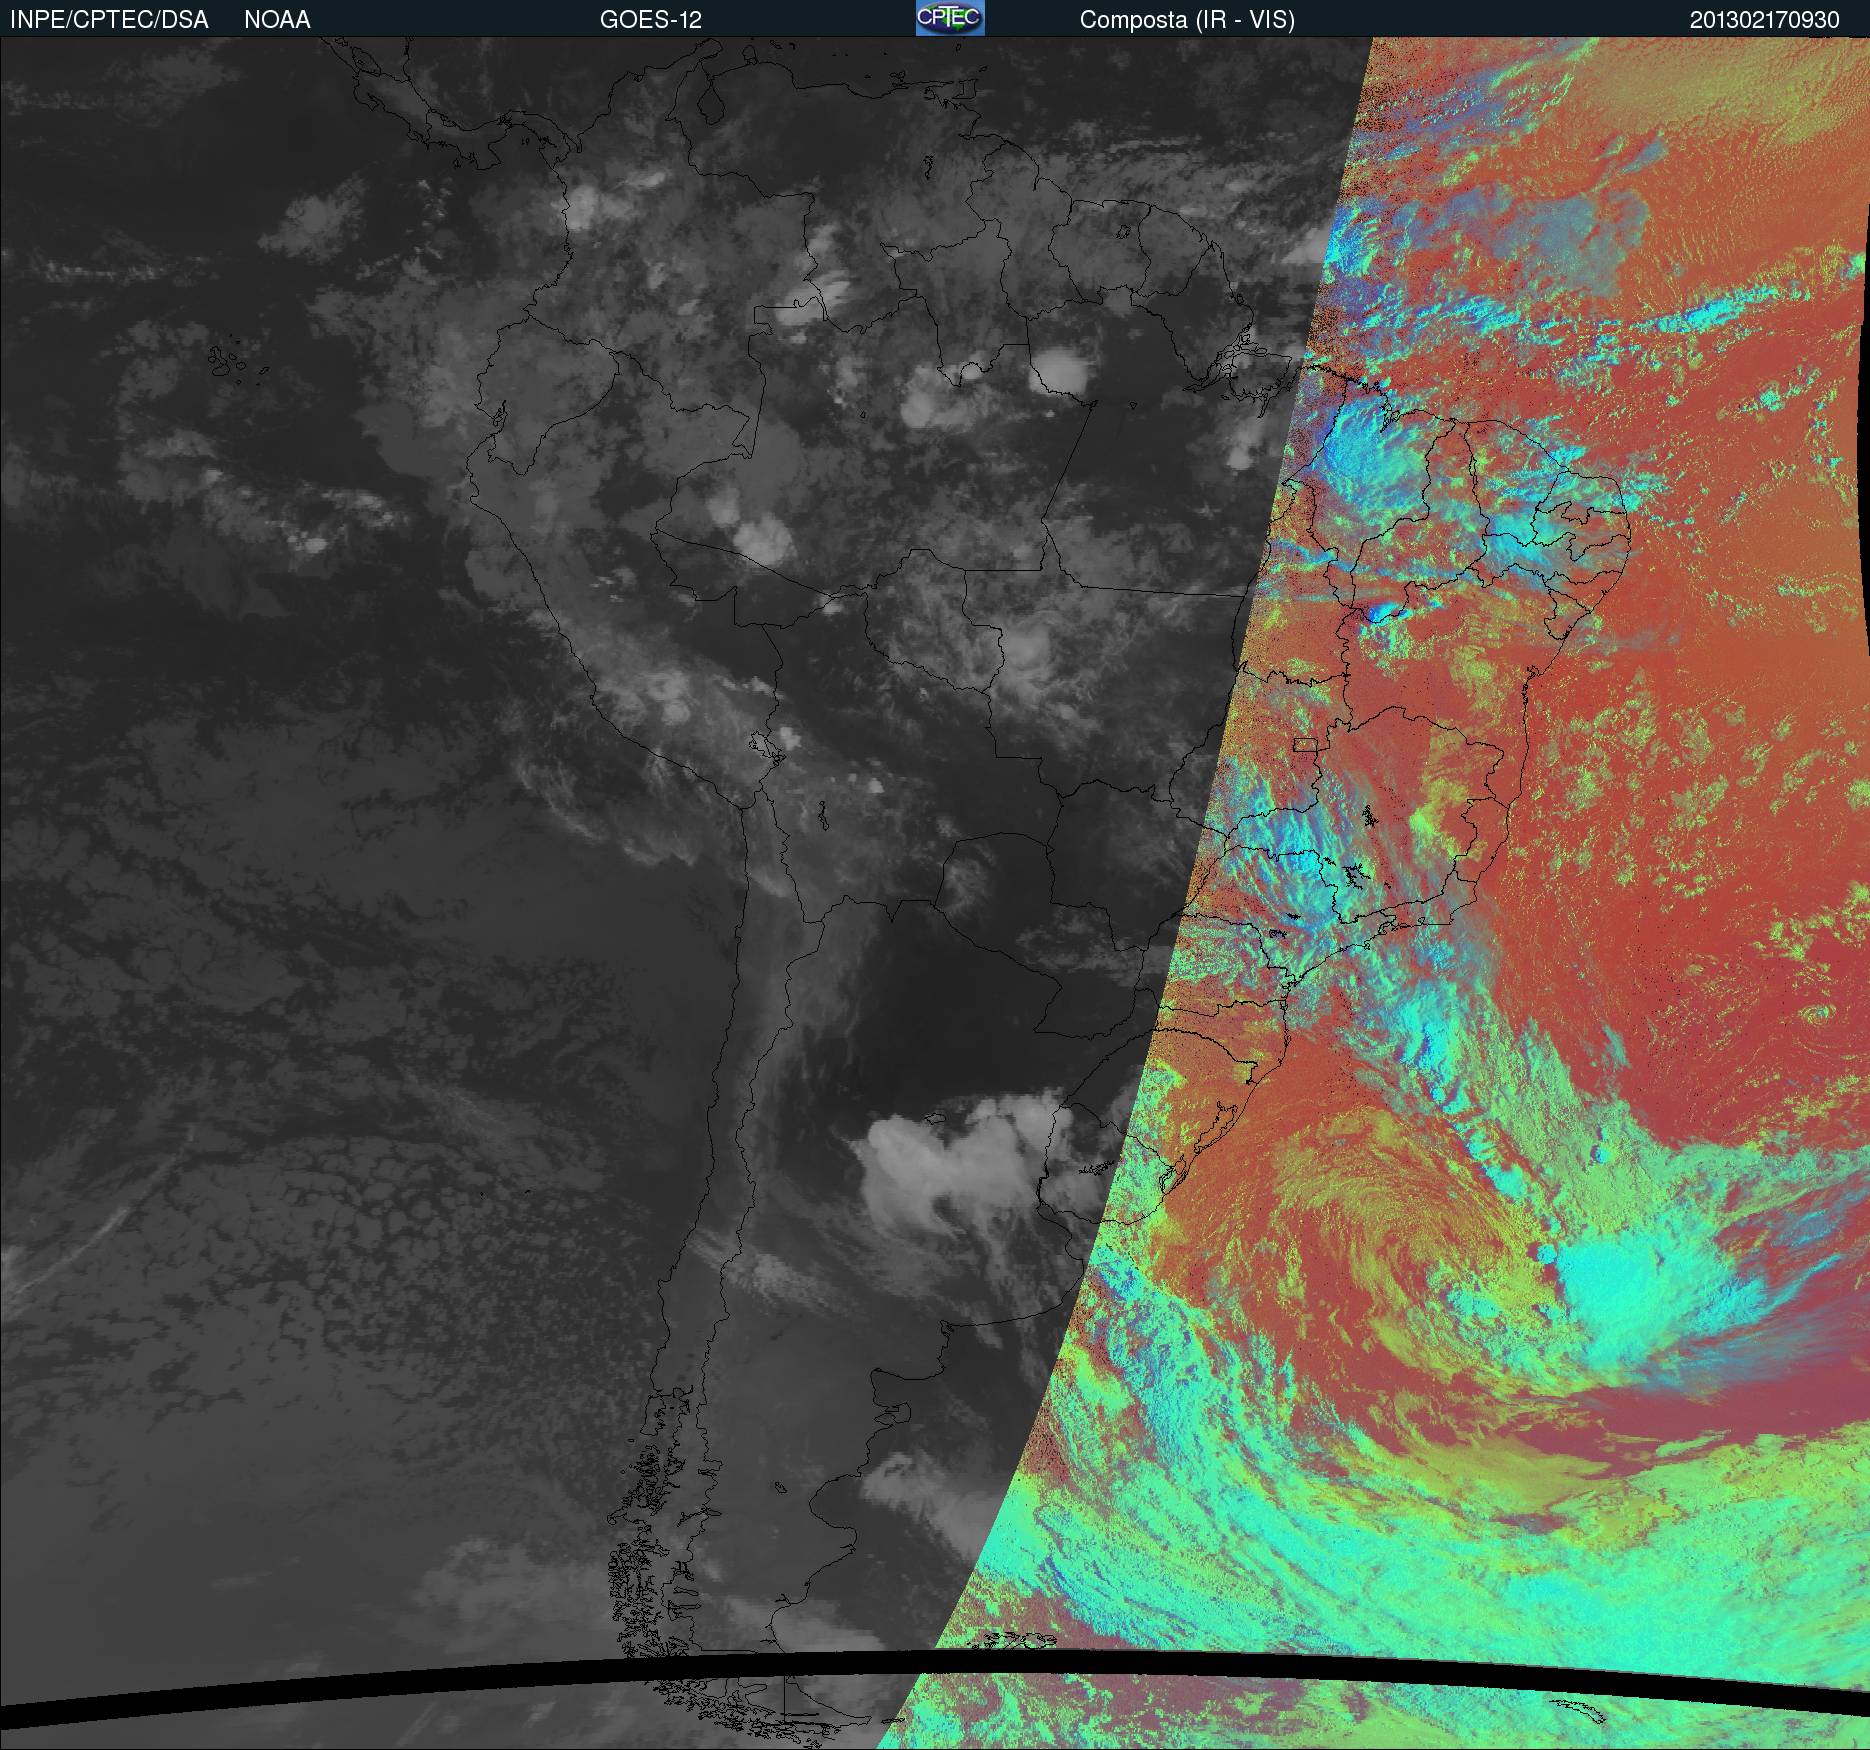Click the NOAA label in the header

pos(277,20)
